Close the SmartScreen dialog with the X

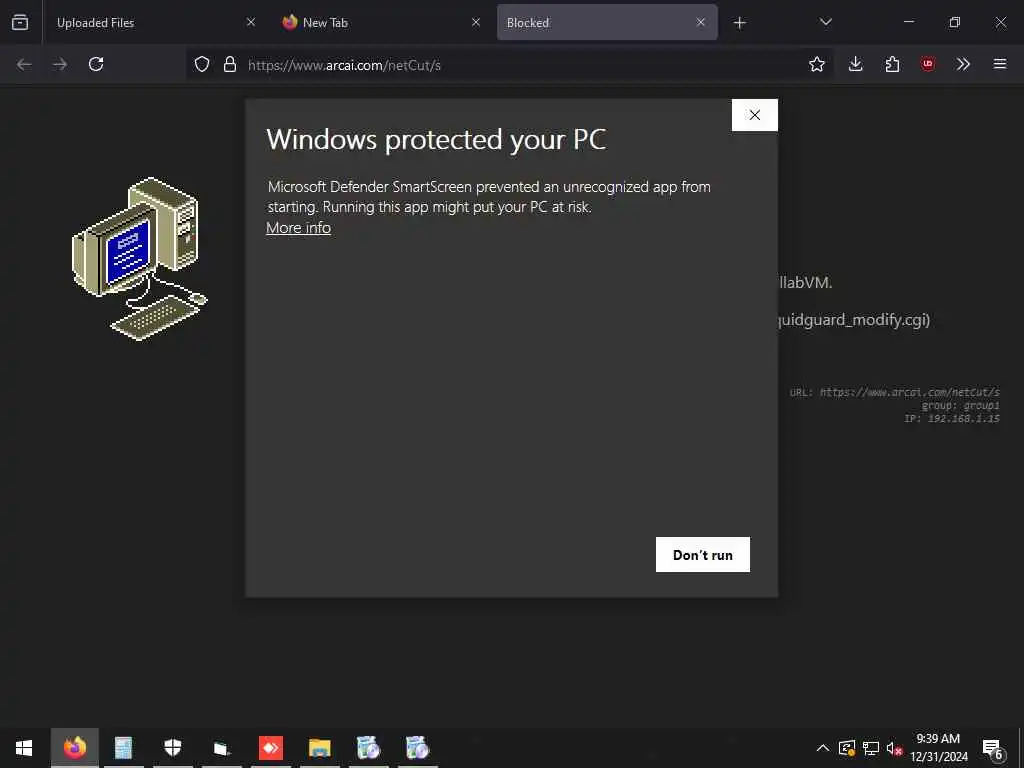coord(754,115)
